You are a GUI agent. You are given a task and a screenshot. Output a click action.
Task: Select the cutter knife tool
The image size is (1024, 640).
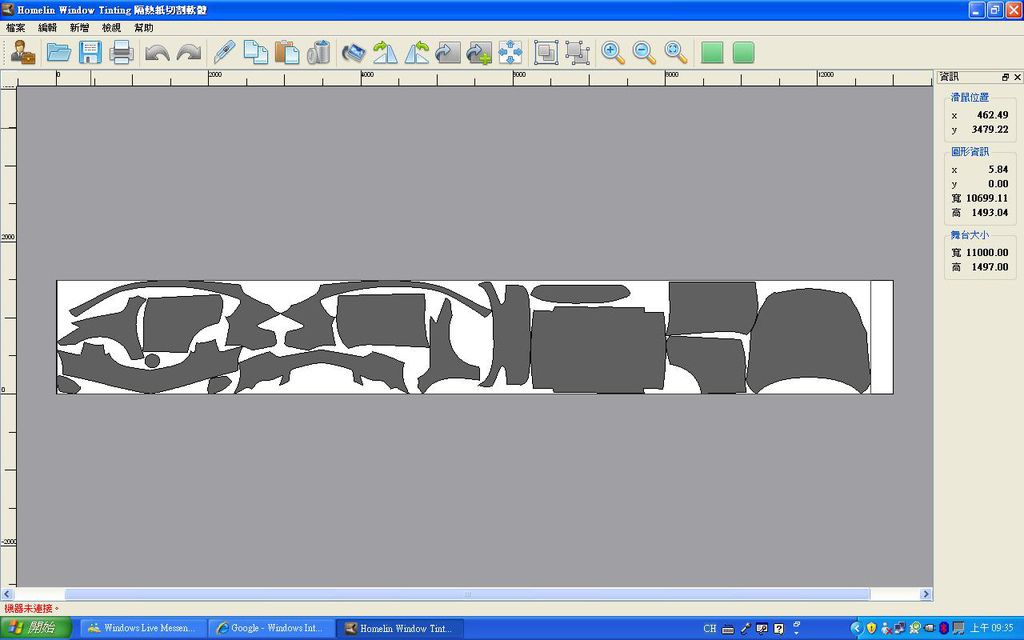click(x=224, y=52)
